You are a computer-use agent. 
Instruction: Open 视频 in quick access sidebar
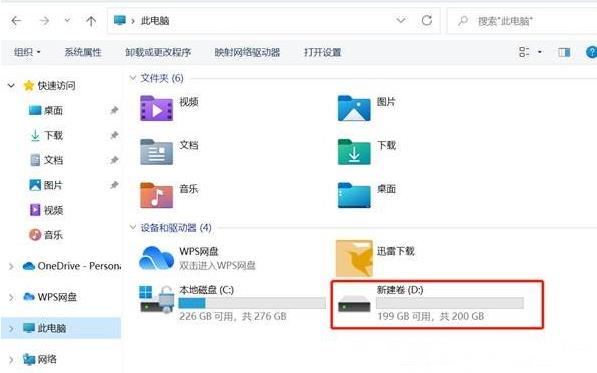(53, 210)
